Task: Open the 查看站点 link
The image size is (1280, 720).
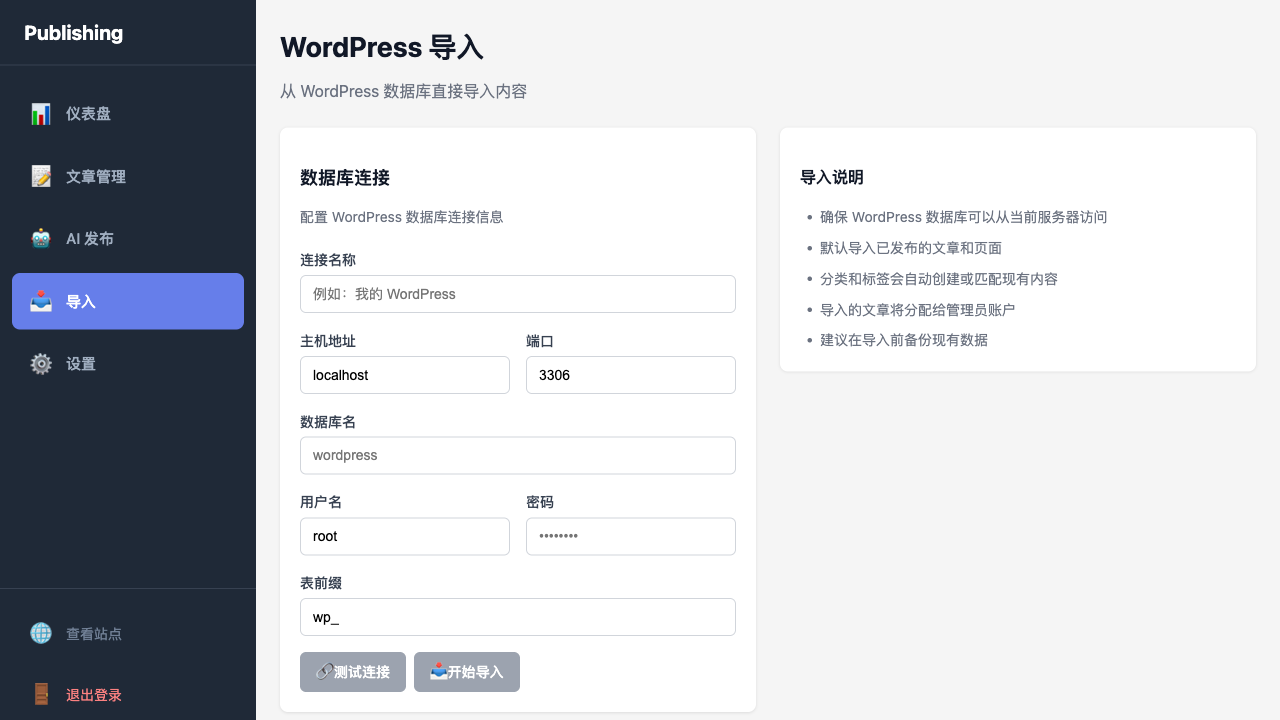Action: [x=128, y=633]
